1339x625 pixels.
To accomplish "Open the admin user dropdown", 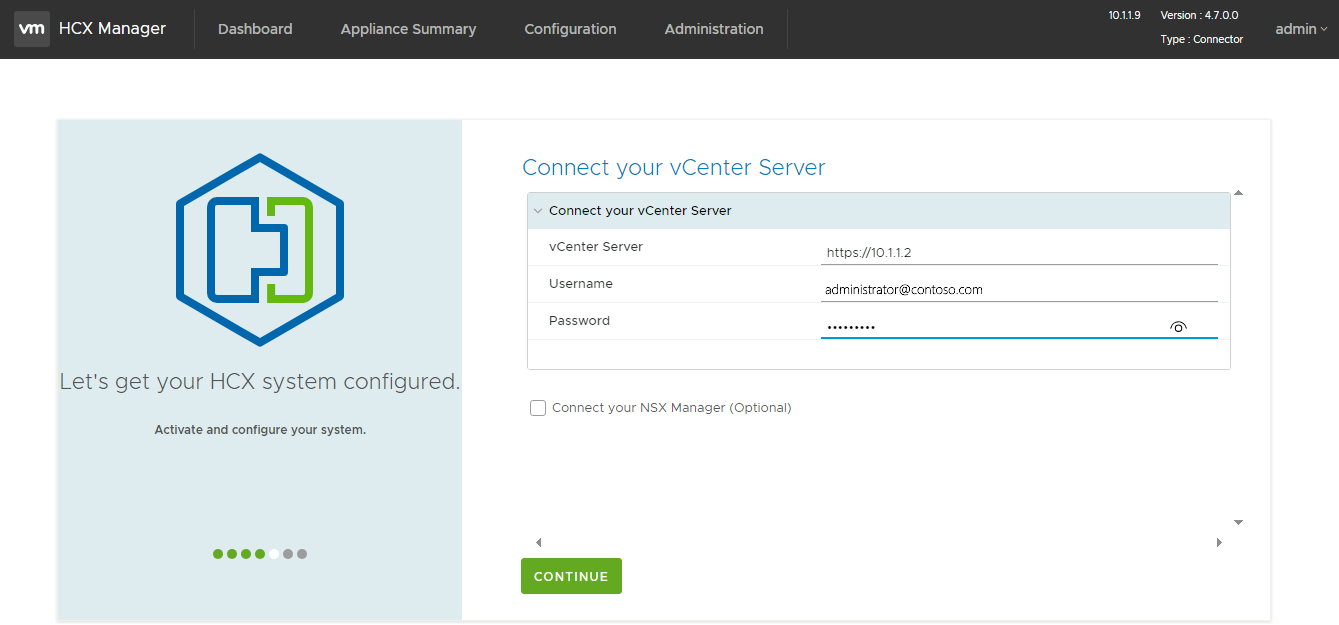I will coord(1301,29).
